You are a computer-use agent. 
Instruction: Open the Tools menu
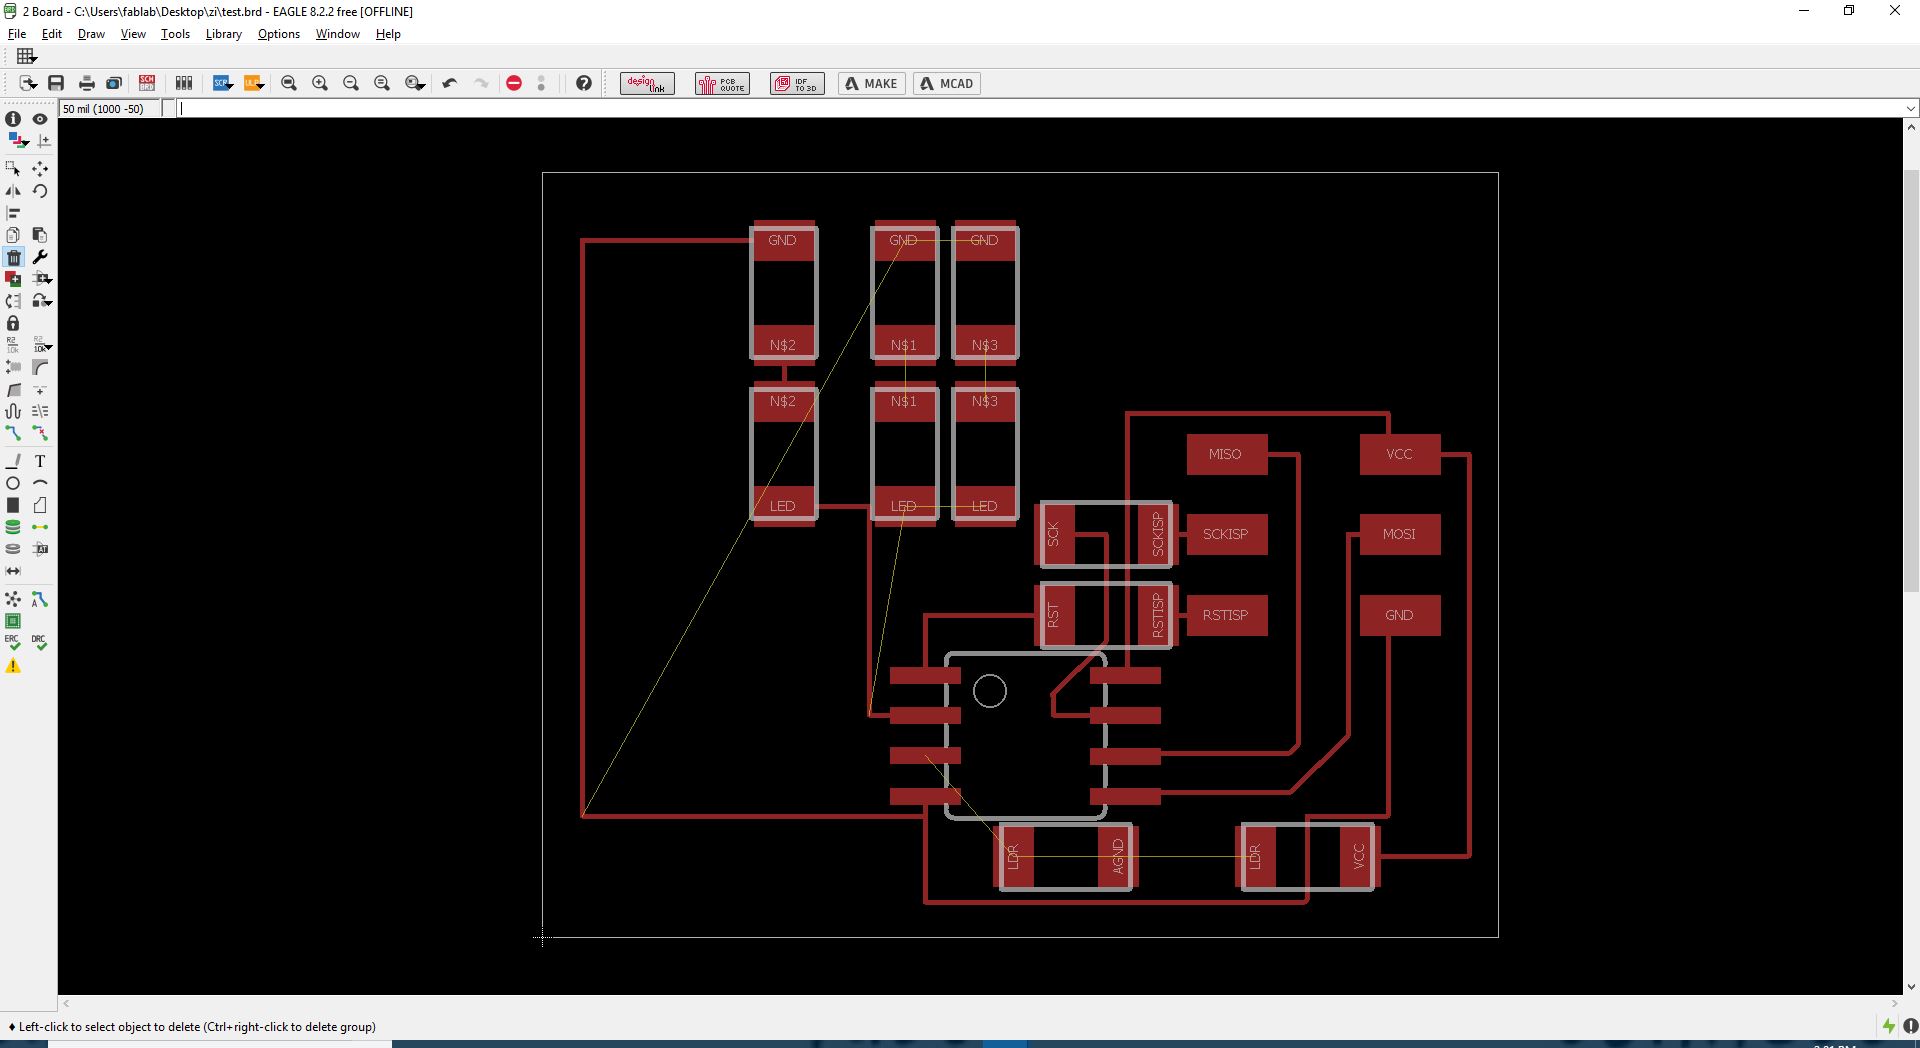pyautogui.click(x=175, y=34)
